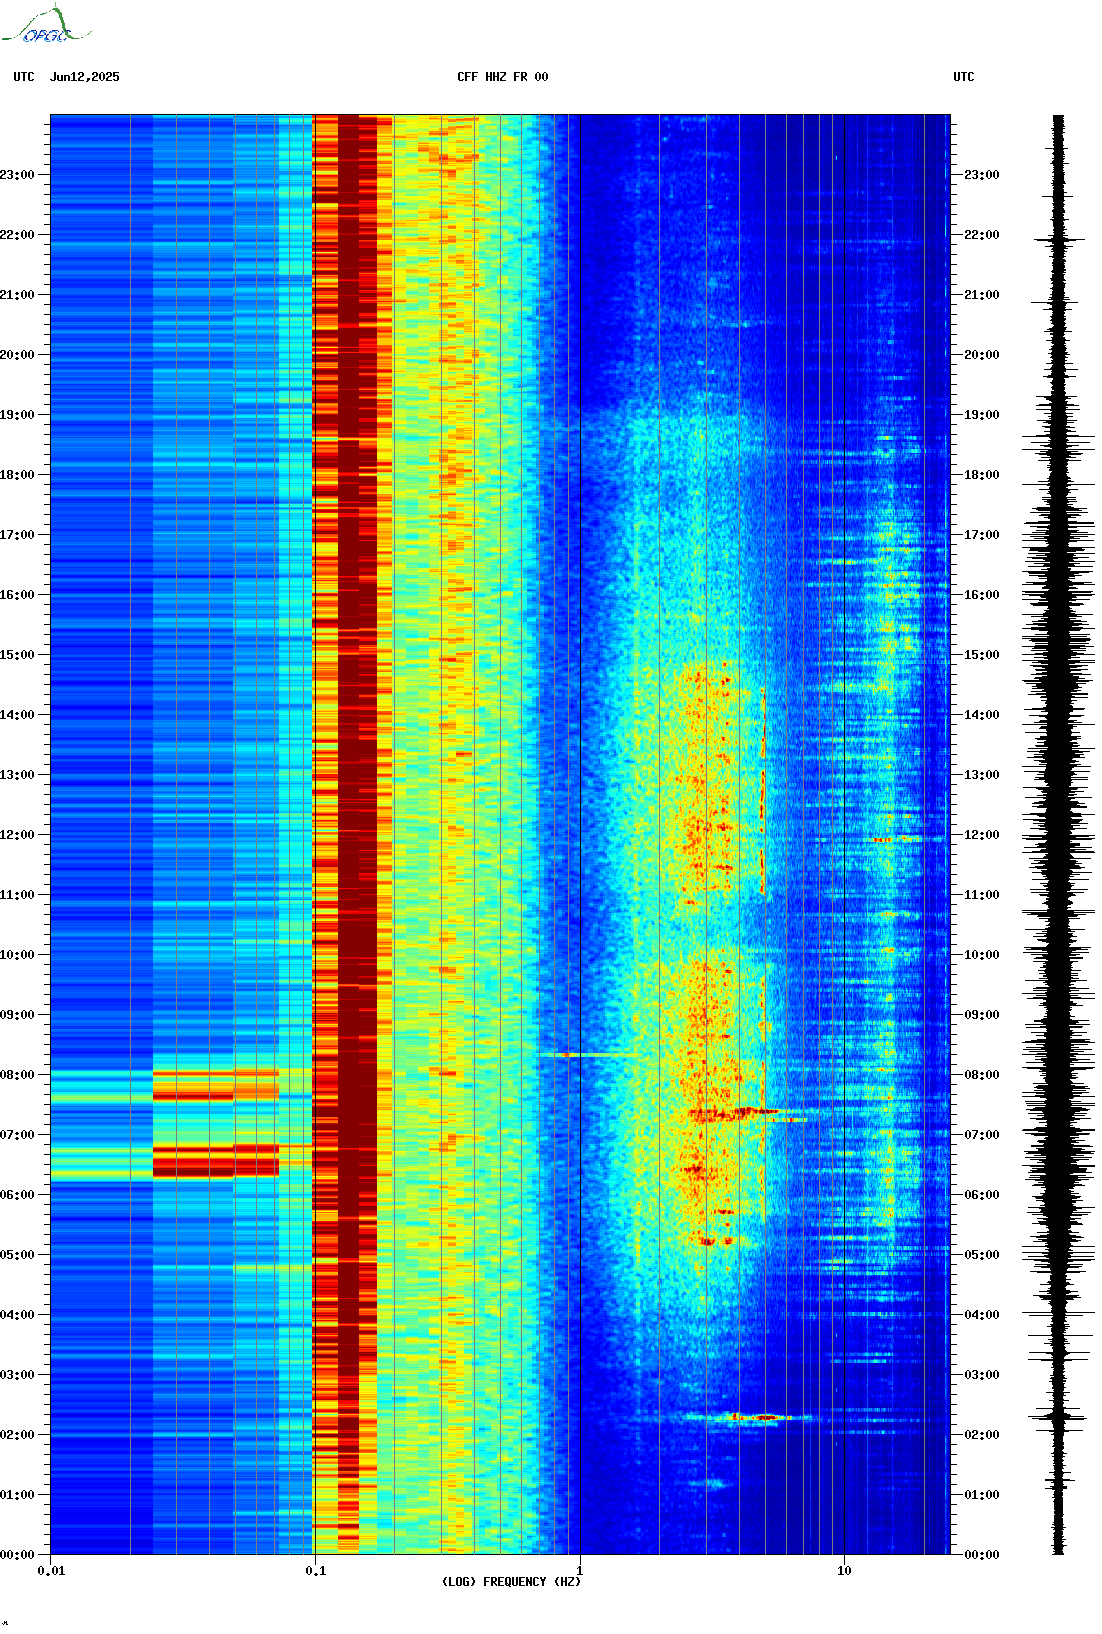Click the 'UTC' label at top left
Screen dimensions: 1102x1634
pyautogui.click(x=24, y=77)
